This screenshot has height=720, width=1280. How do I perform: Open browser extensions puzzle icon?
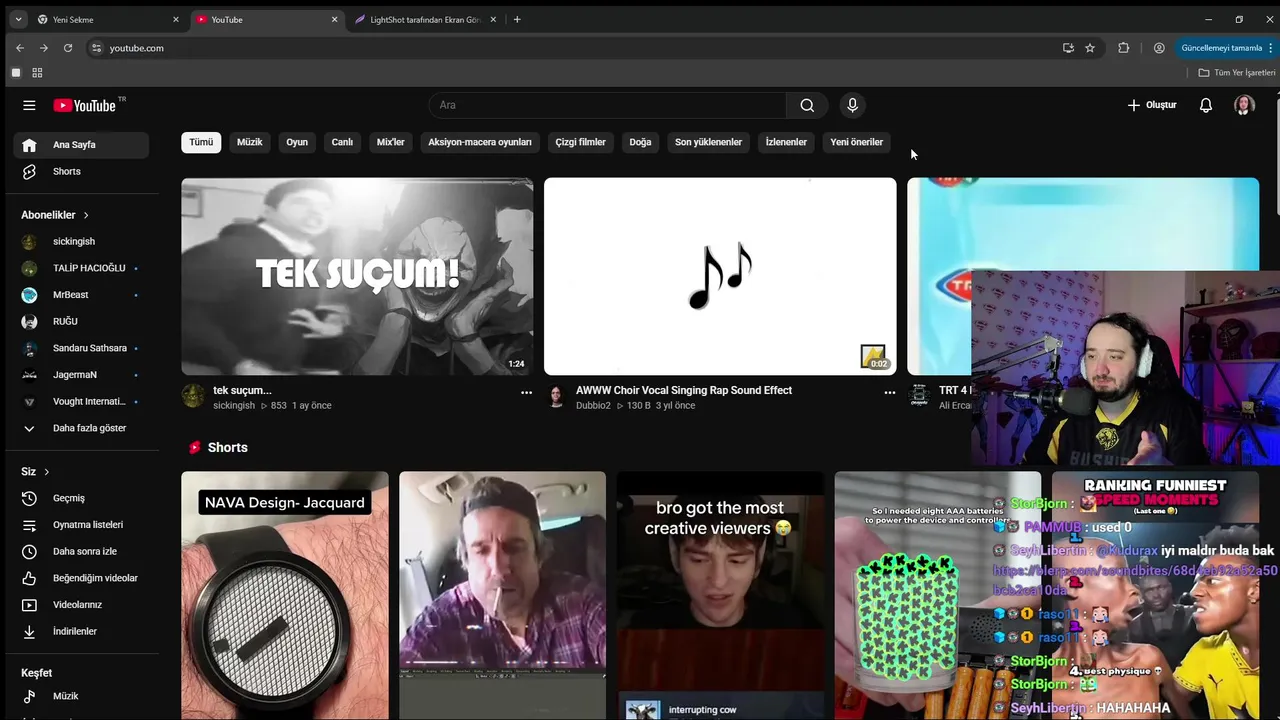point(1124,48)
